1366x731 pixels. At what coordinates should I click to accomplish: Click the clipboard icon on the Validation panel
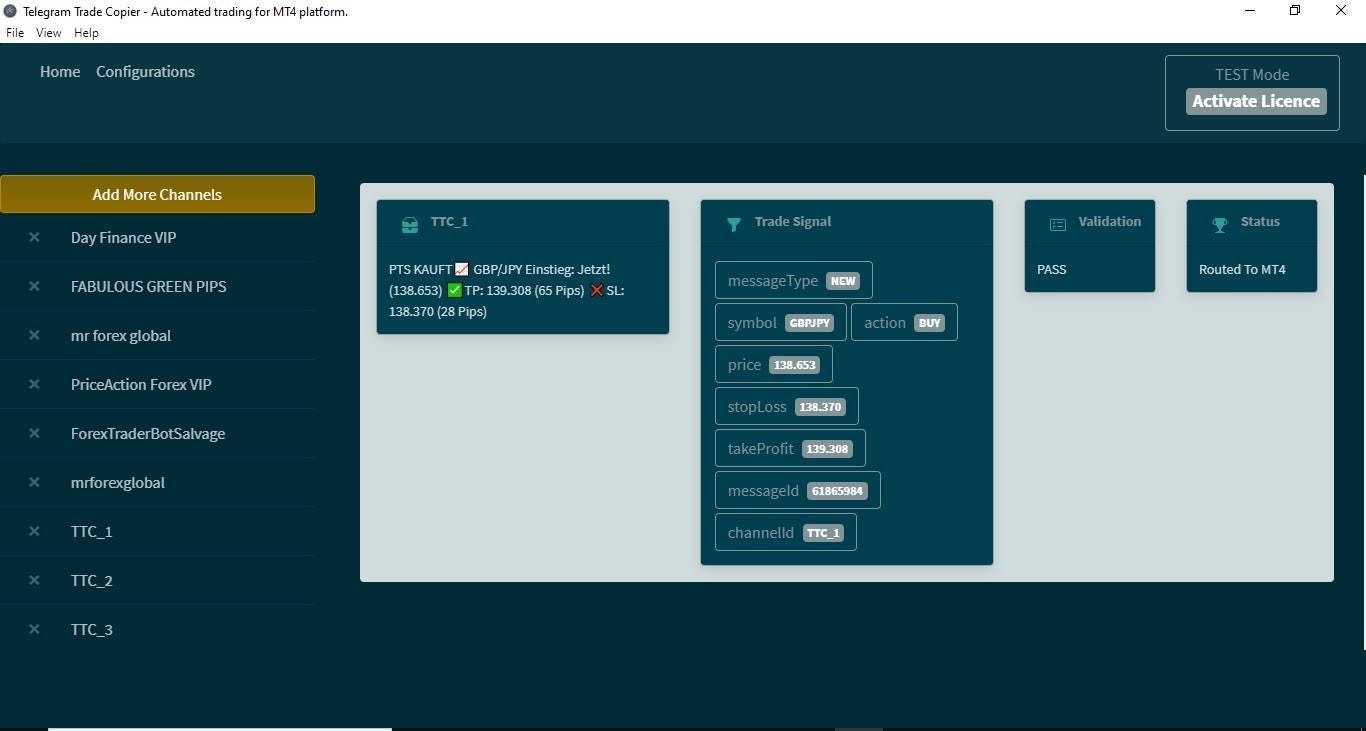pyautogui.click(x=1058, y=224)
